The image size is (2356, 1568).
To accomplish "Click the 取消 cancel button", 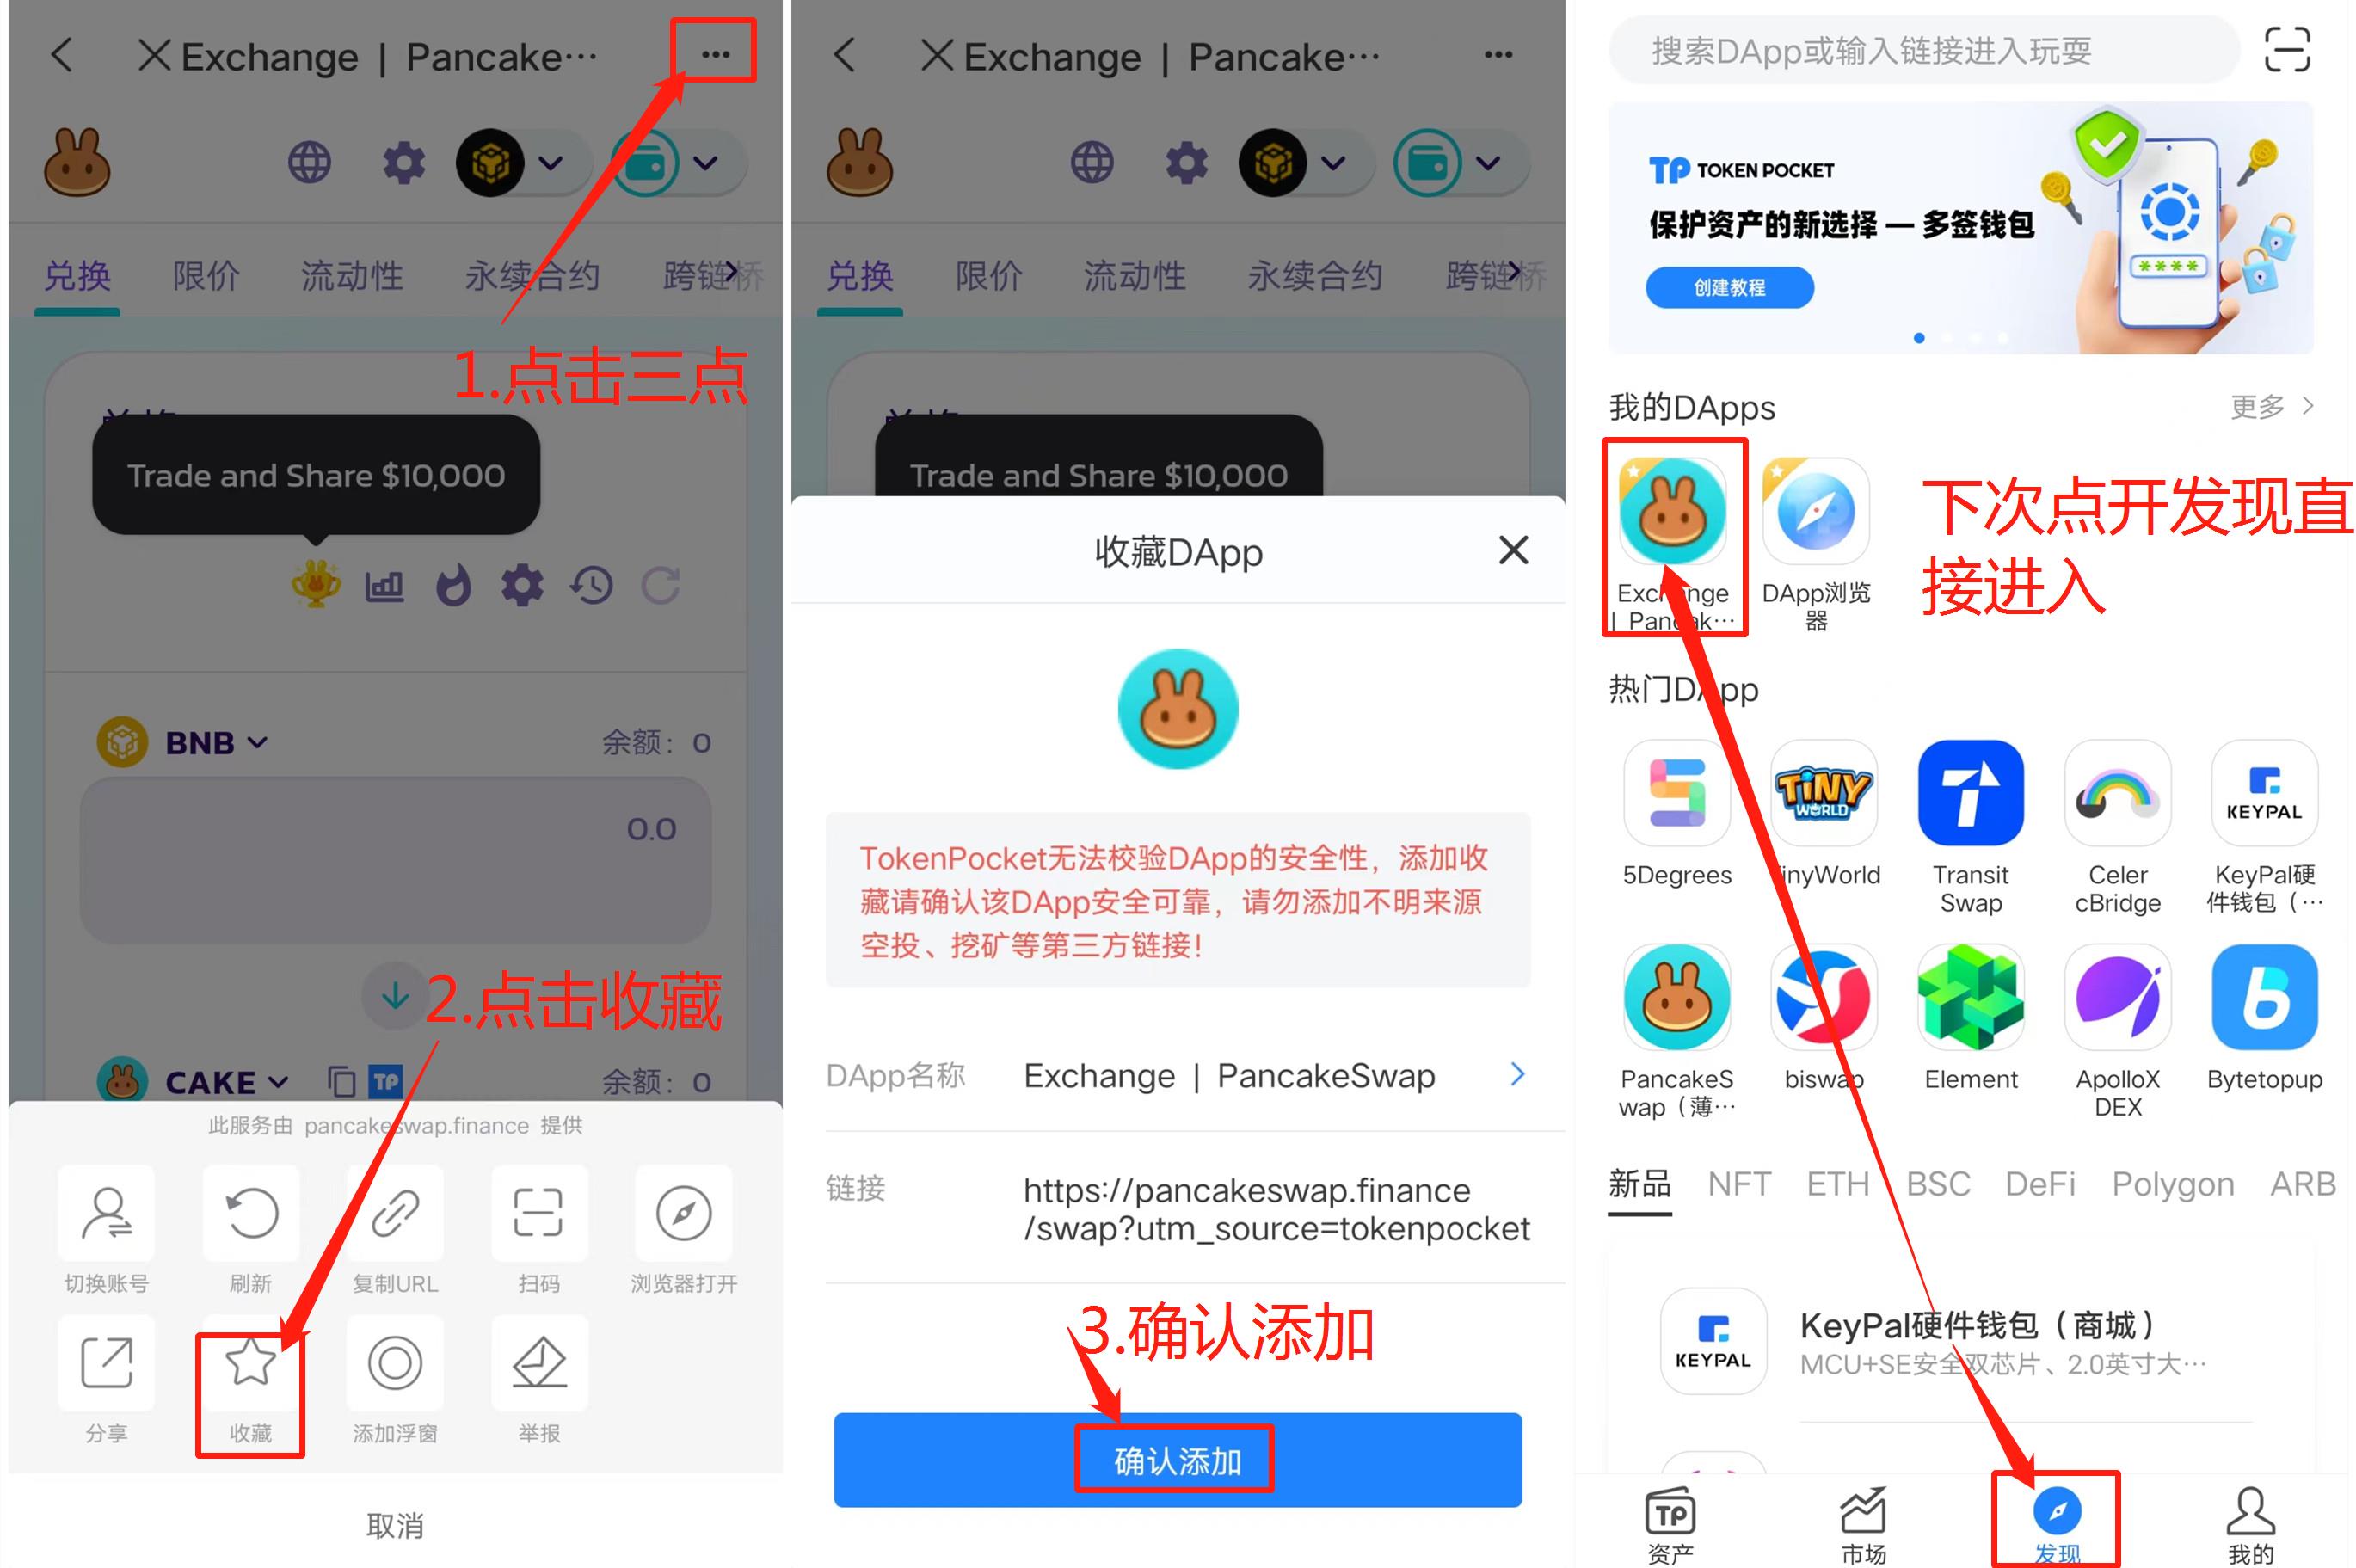I will pos(392,1519).
